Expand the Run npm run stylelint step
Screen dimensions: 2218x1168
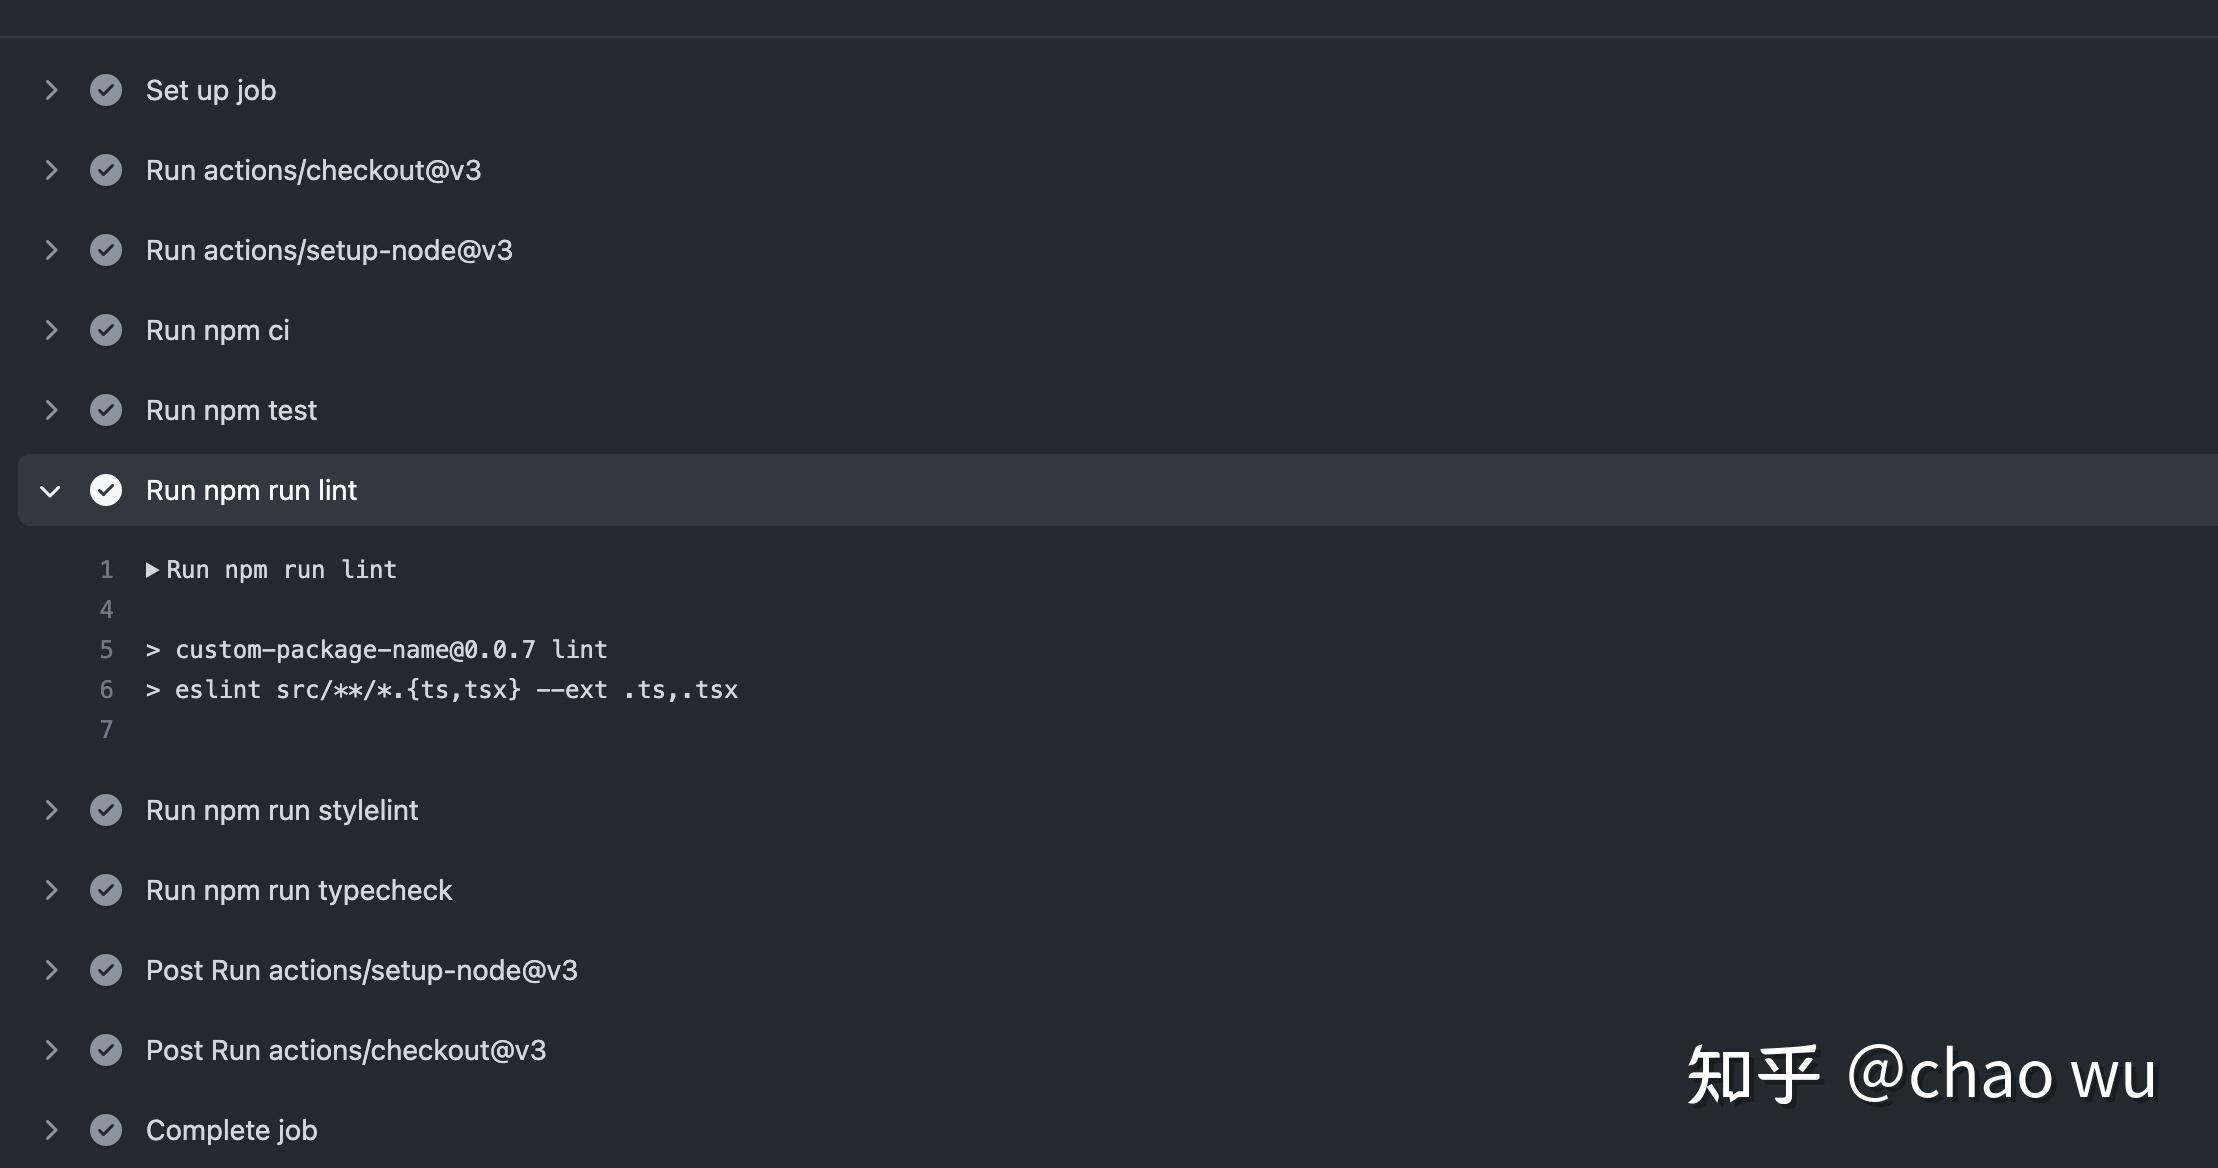pyautogui.click(x=52, y=810)
